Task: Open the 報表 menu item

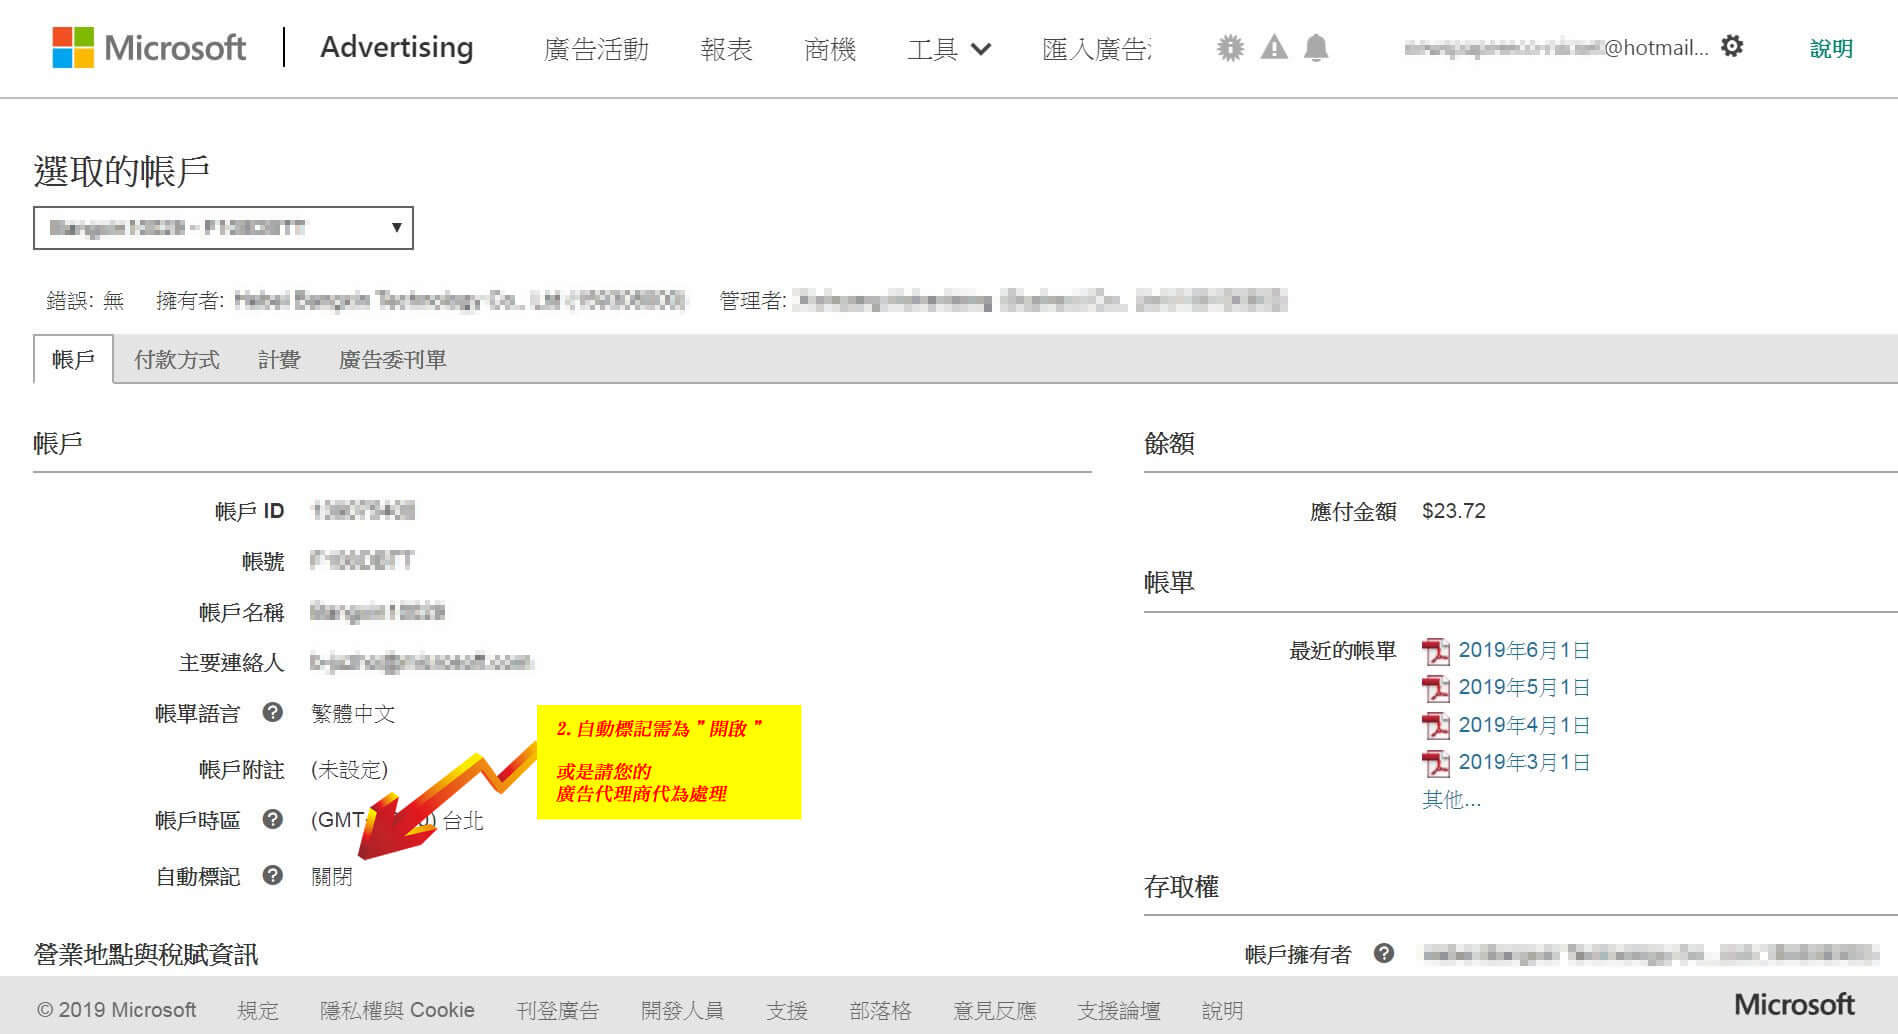Action: (726, 48)
